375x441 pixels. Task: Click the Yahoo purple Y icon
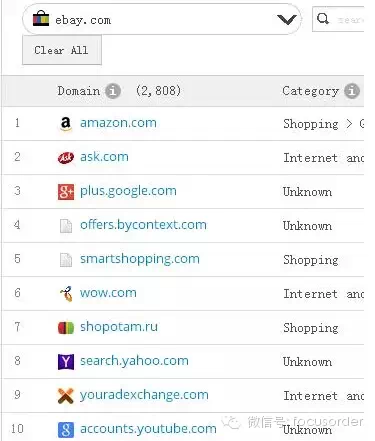[66, 362]
